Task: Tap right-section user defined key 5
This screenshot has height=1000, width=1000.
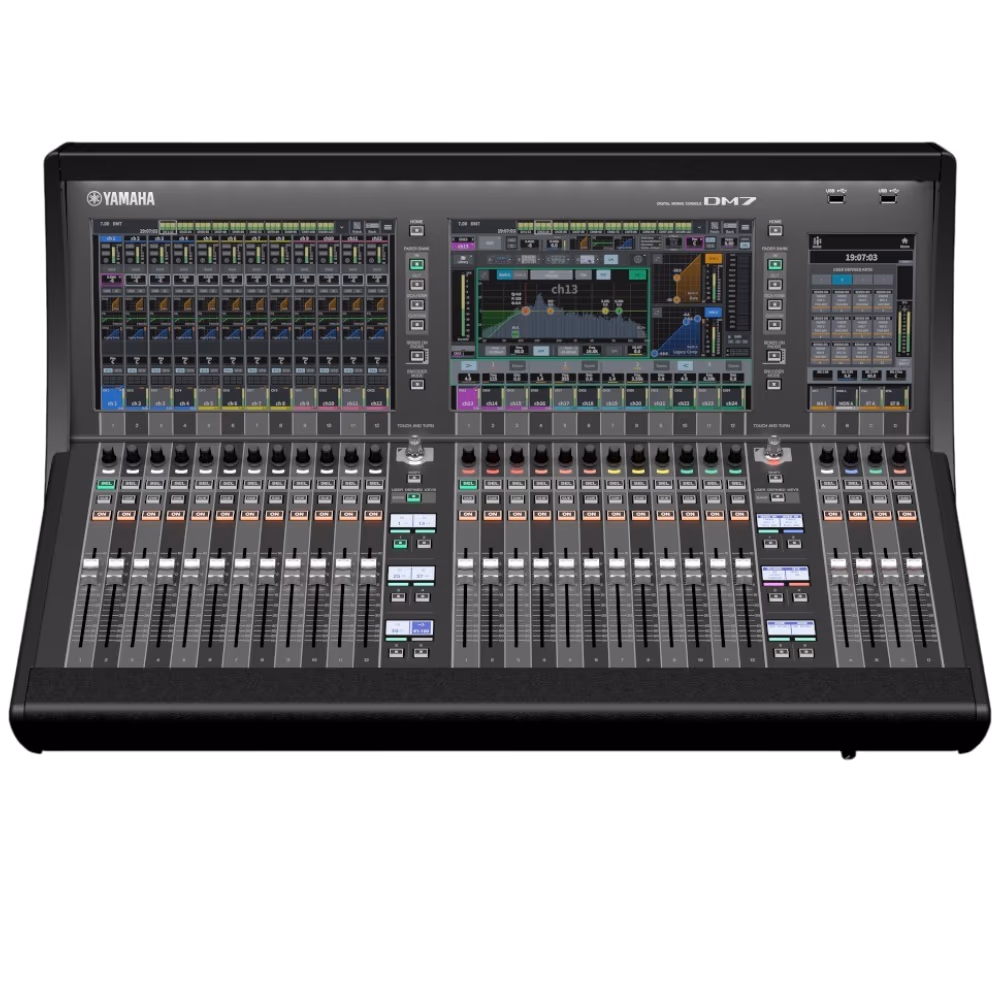Action: pyautogui.click(x=782, y=652)
